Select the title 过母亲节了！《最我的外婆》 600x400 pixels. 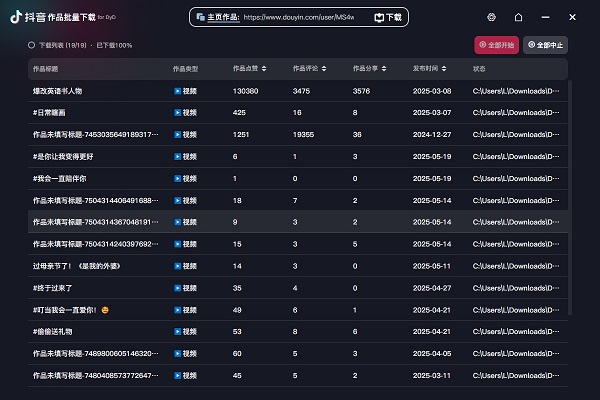pyautogui.click(x=77, y=266)
